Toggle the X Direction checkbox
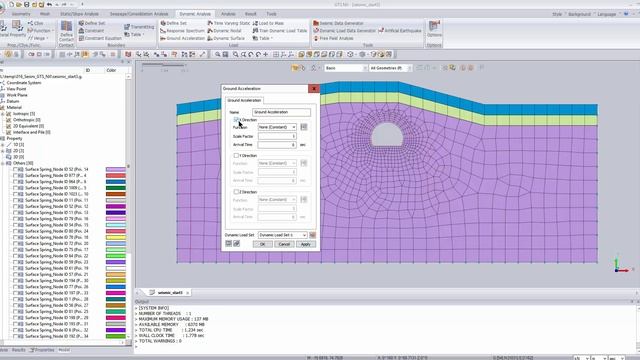Viewport: 640px width, 360px height. coord(236,120)
